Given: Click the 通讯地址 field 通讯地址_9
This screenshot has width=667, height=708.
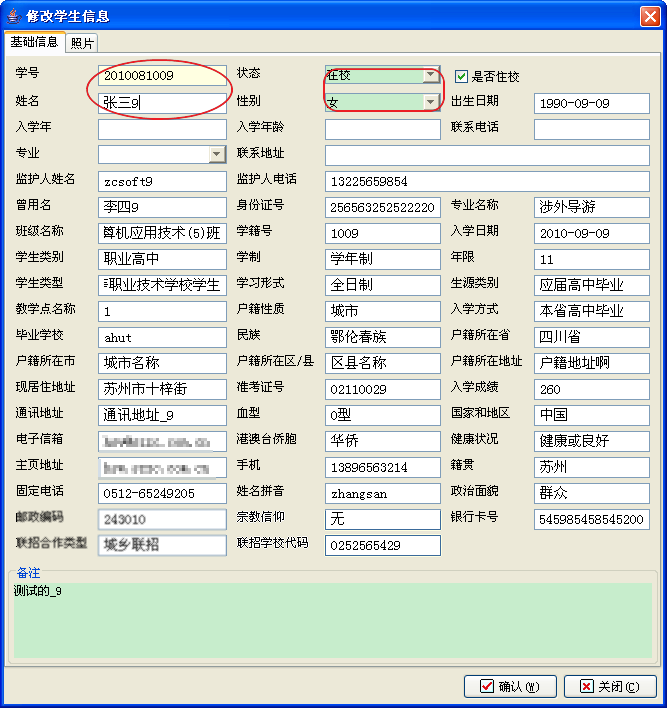Looking at the screenshot, I should click(x=162, y=415).
